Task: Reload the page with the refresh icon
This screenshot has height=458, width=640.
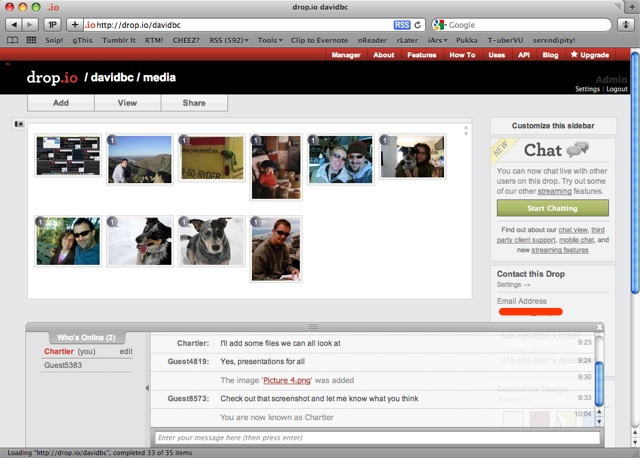Action: pos(418,25)
